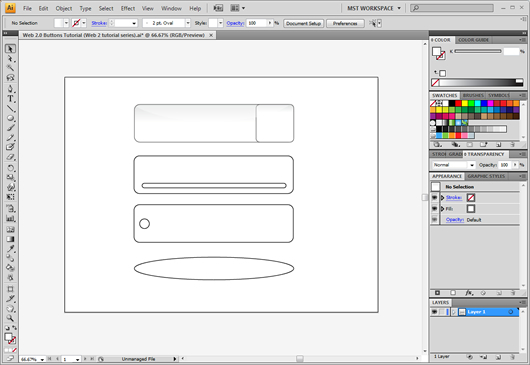Select the Direct Selection tool
This screenshot has width=530, height=365.
(10, 59)
